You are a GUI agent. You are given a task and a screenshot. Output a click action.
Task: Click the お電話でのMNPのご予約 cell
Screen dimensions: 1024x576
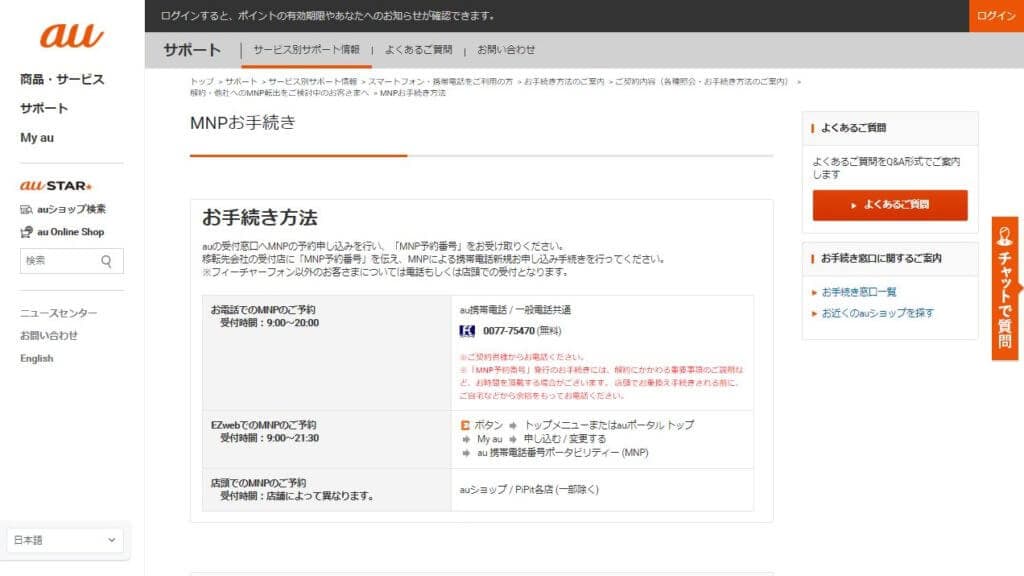click(x=327, y=353)
